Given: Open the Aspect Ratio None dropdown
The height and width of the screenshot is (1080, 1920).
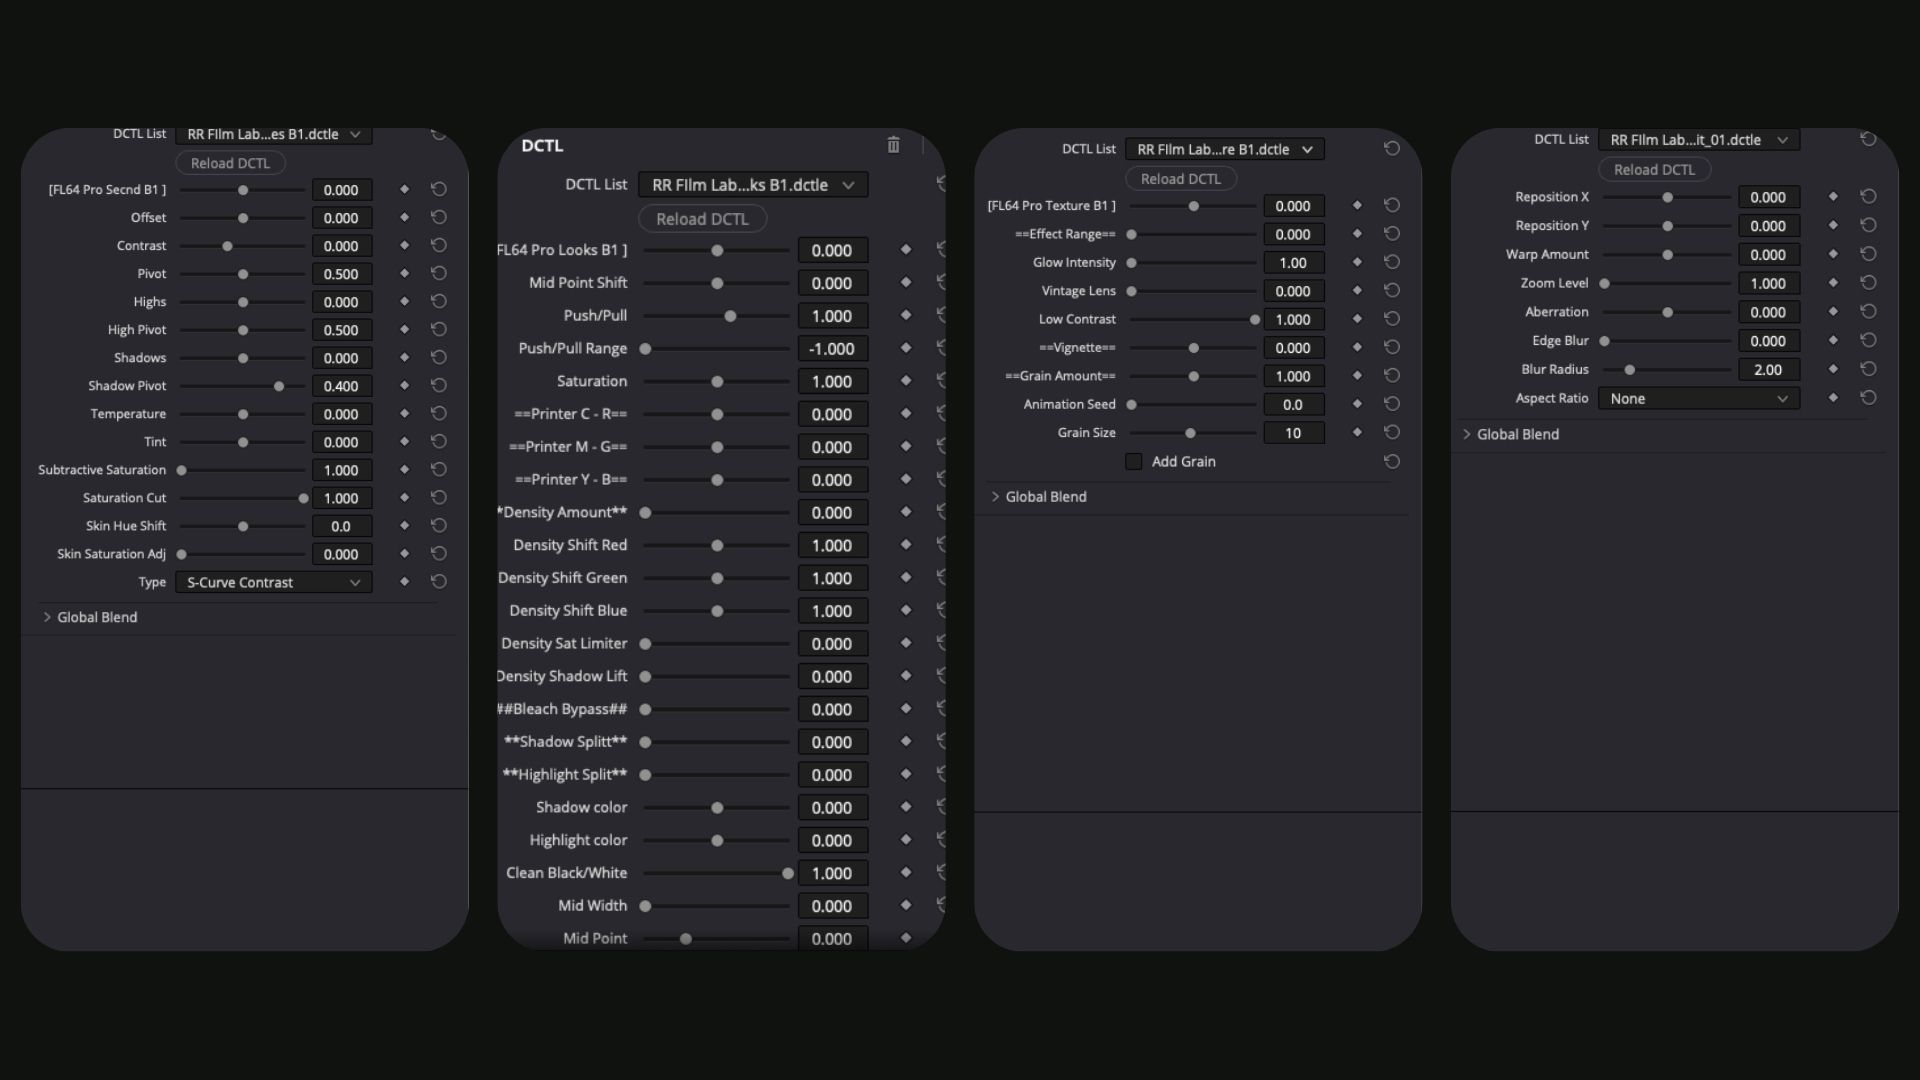Looking at the screenshot, I should pyautogui.click(x=1698, y=398).
